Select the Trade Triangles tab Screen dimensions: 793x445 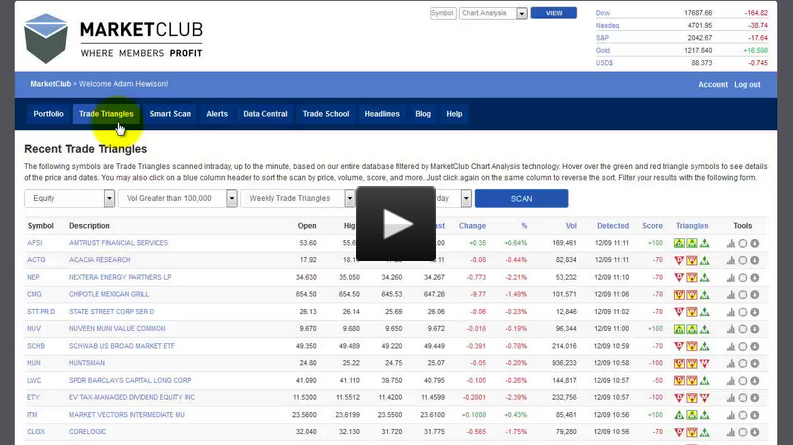[106, 114]
